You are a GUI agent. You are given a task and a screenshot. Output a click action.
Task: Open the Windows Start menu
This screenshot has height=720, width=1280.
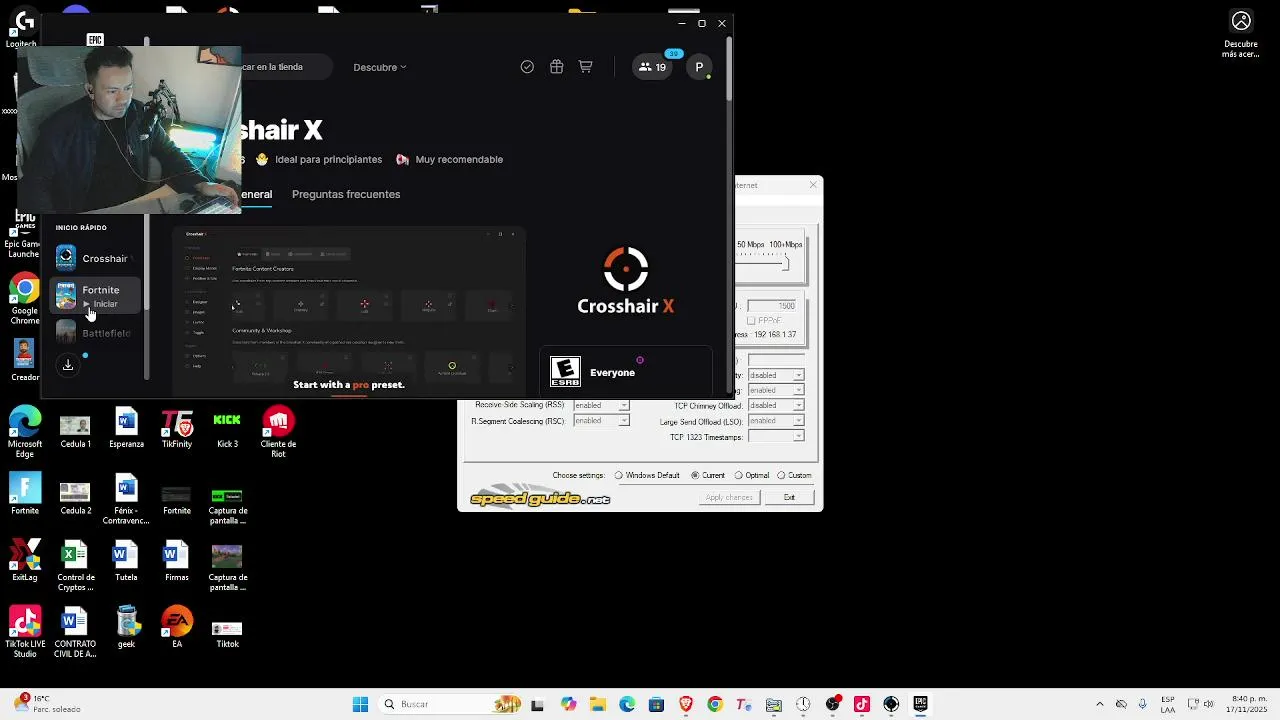tap(360, 704)
